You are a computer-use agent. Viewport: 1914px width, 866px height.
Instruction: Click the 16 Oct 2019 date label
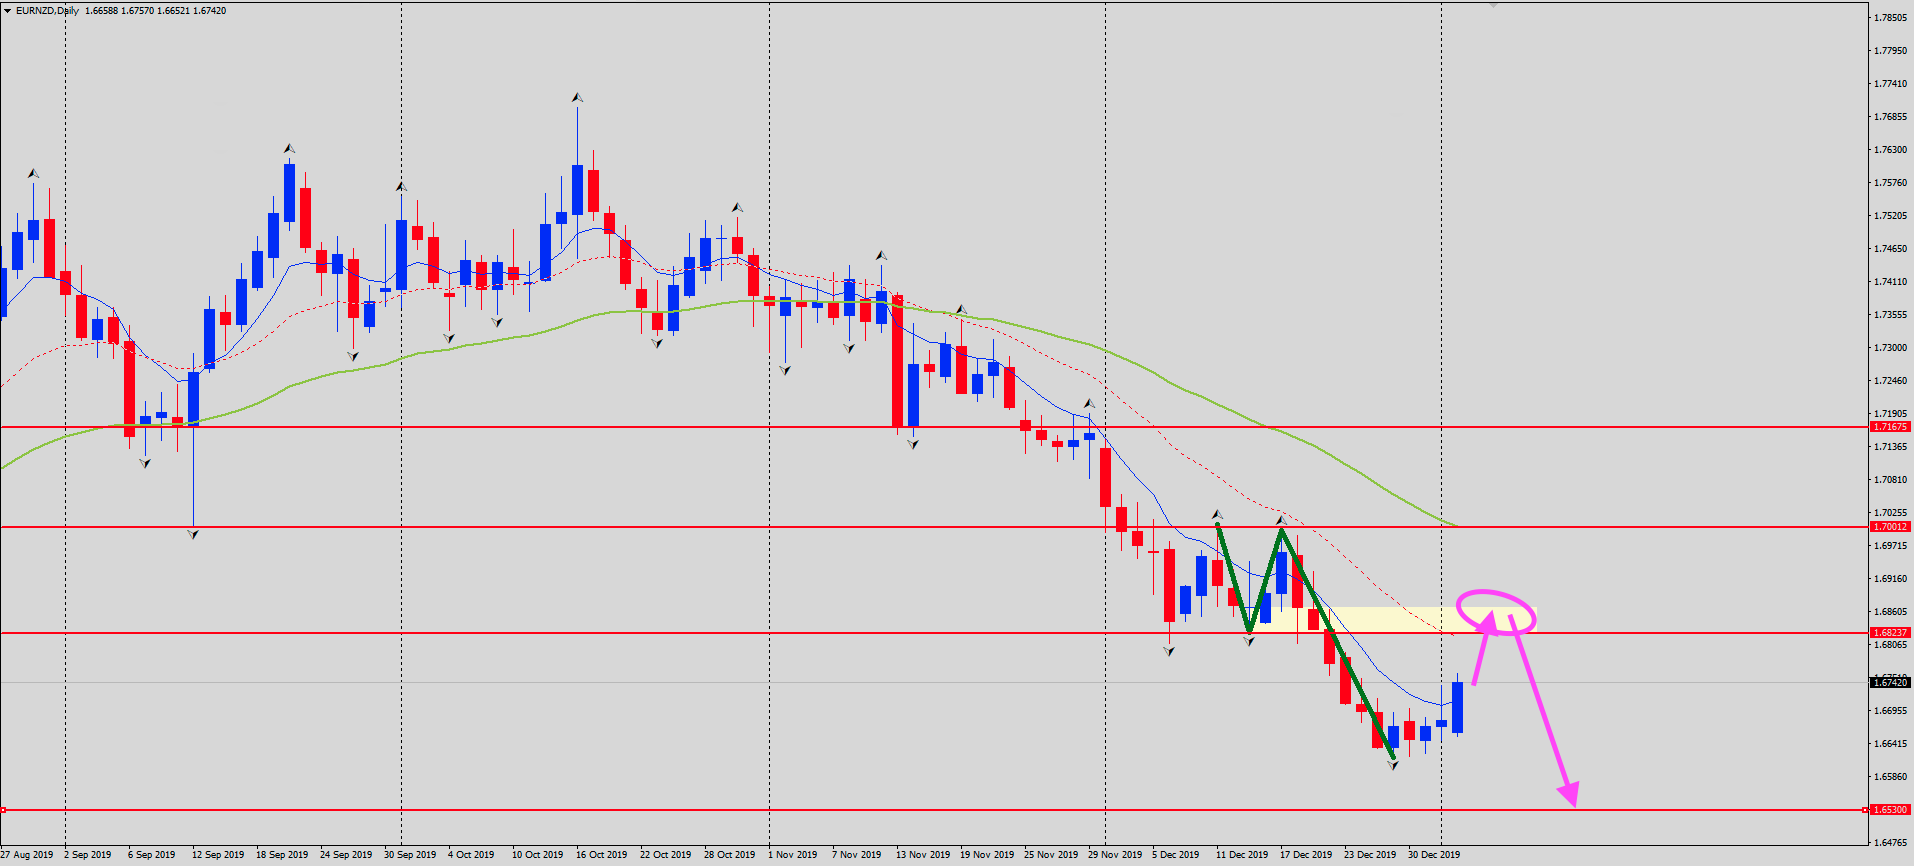(x=602, y=855)
